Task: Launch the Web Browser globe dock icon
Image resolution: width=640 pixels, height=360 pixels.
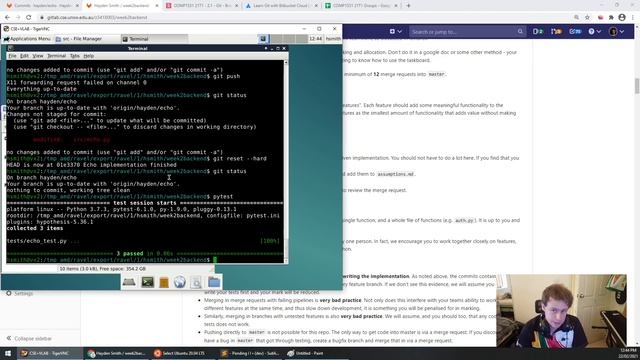Action: [x=180, y=282]
